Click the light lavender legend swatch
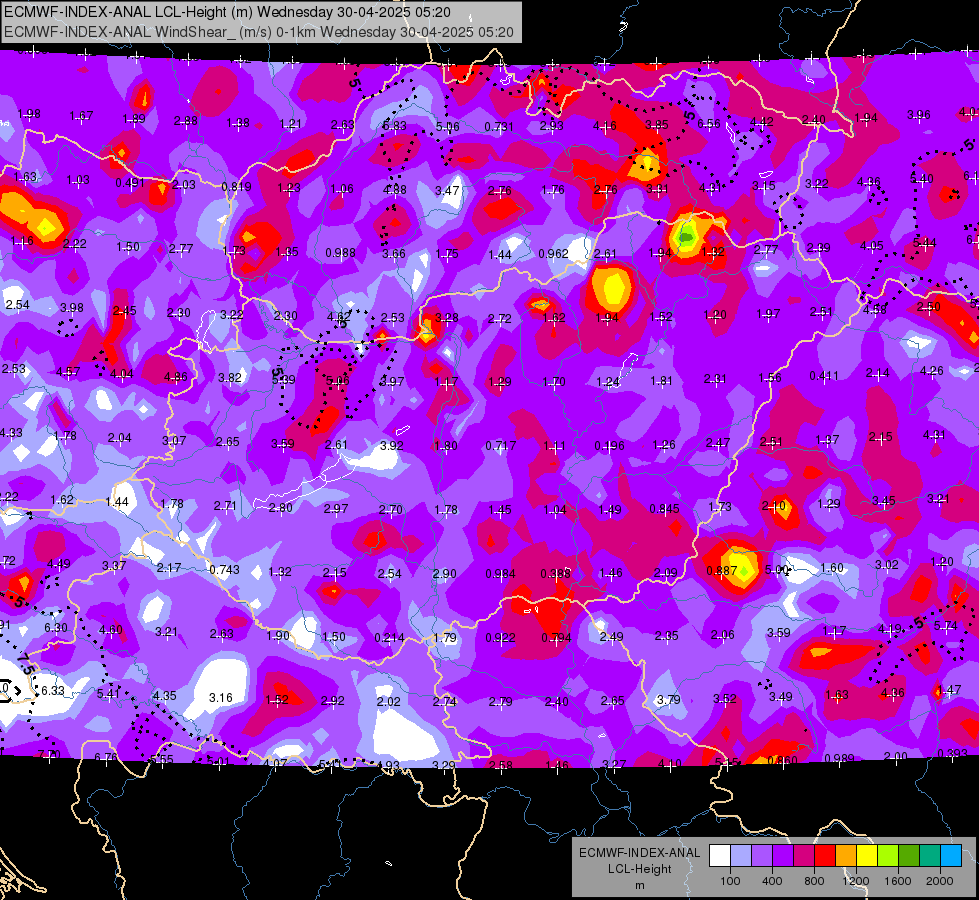This screenshot has width=979, height=900. [741, 856]
